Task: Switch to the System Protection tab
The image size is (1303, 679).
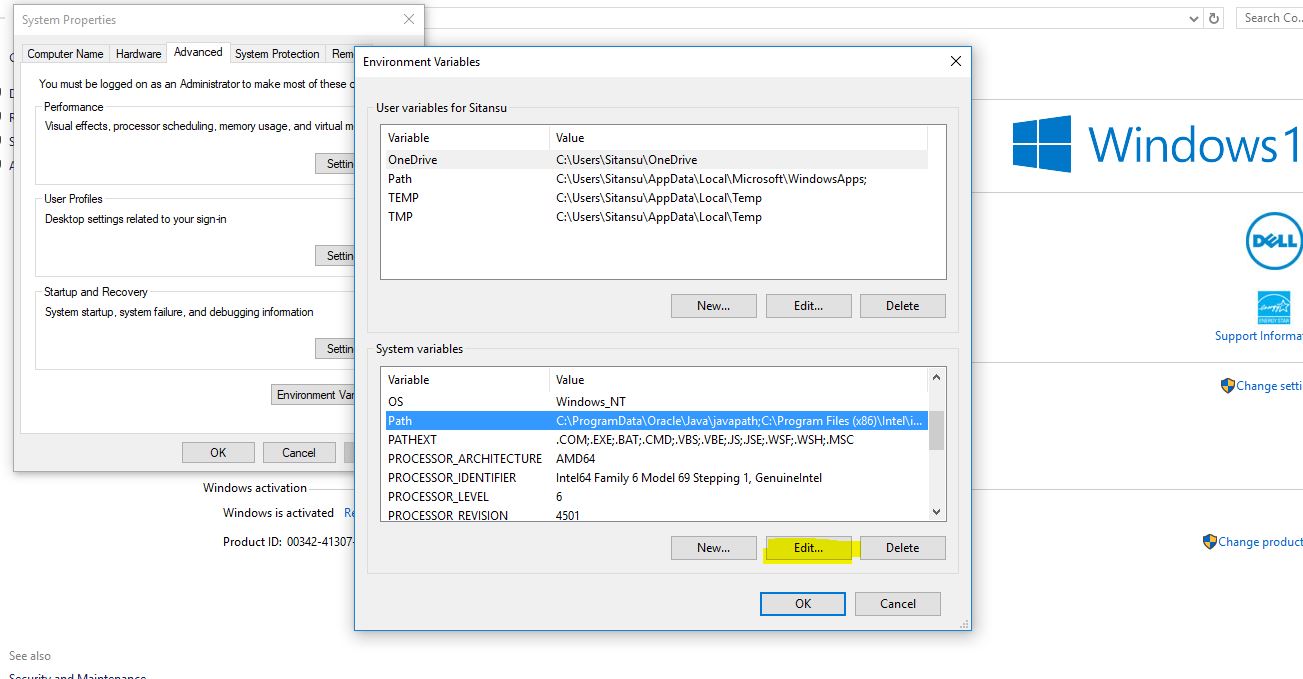Action: (277, 53)
